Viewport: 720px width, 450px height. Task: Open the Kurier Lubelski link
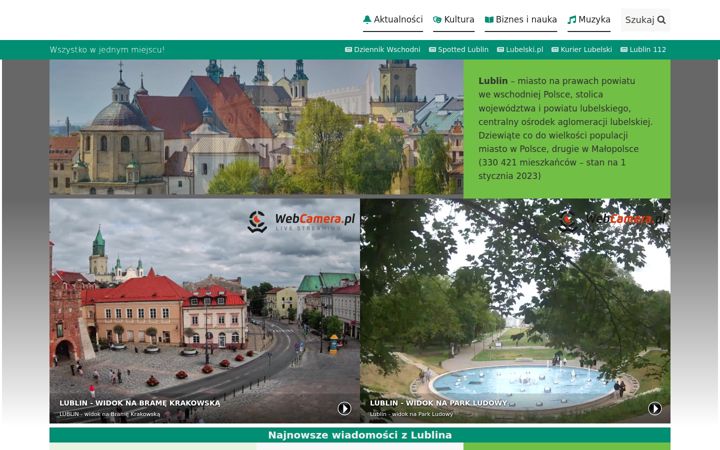(582, 50)
